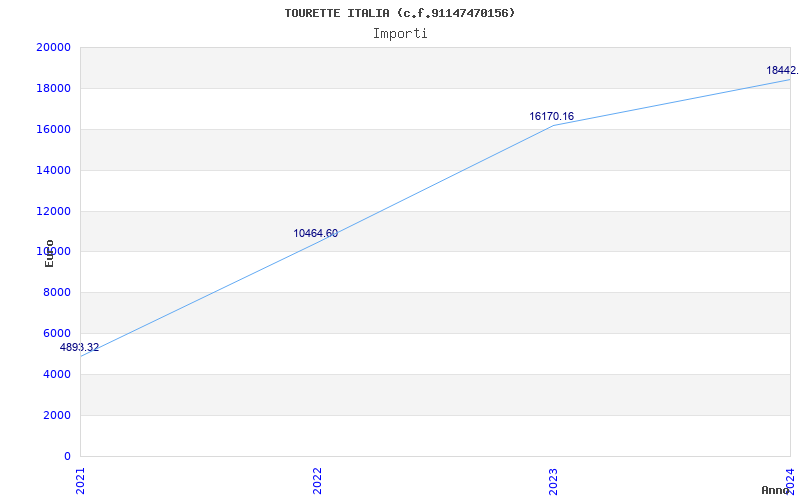Click the Euro y-axis title
This screenshot has height=500, width=800.
click(49, 252)
